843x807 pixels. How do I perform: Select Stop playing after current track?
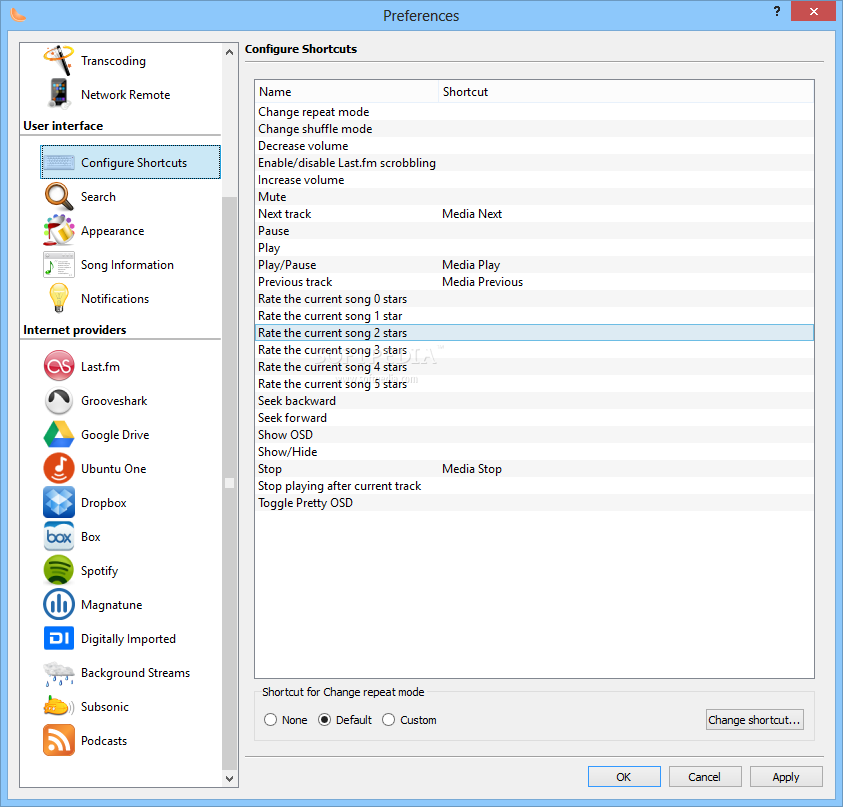534,486
